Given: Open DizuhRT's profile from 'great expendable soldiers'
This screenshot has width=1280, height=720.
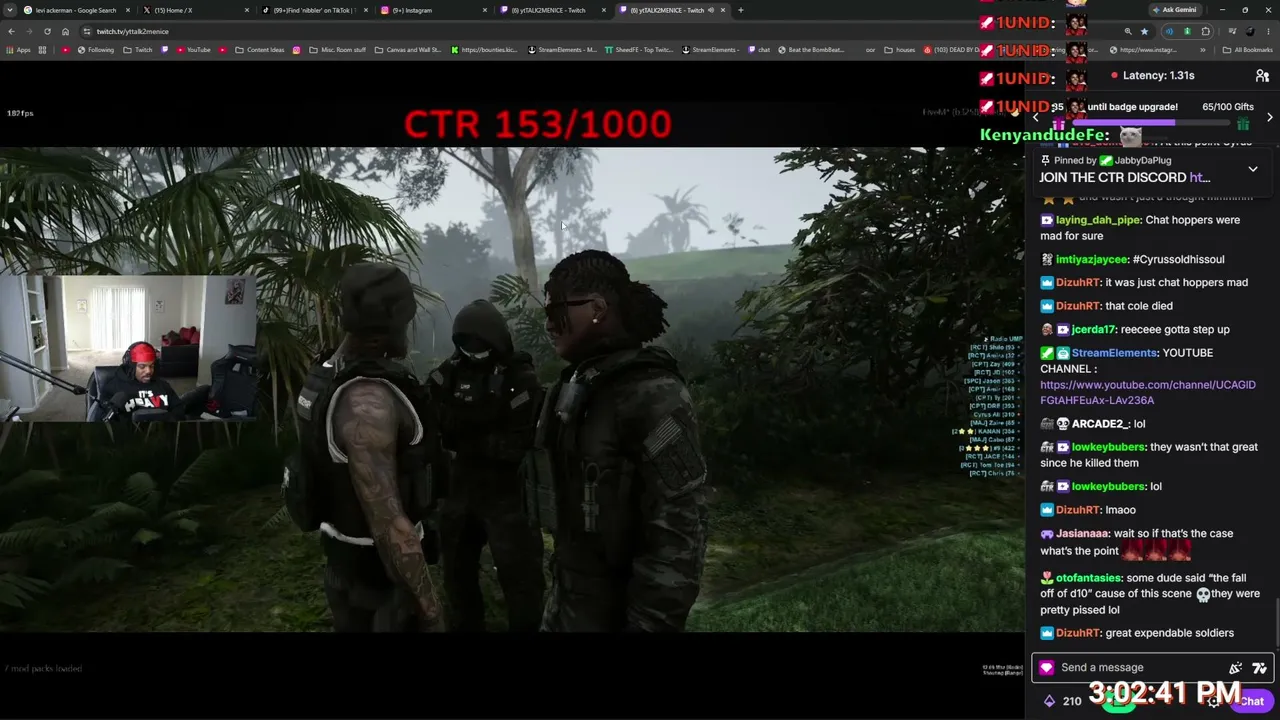Looking at the screenshot, I should click(x=1078, y=633).
